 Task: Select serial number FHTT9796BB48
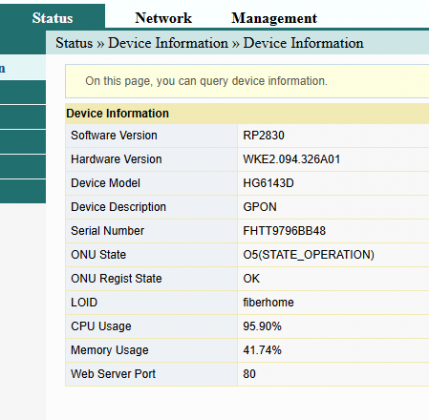click(284, 231)
